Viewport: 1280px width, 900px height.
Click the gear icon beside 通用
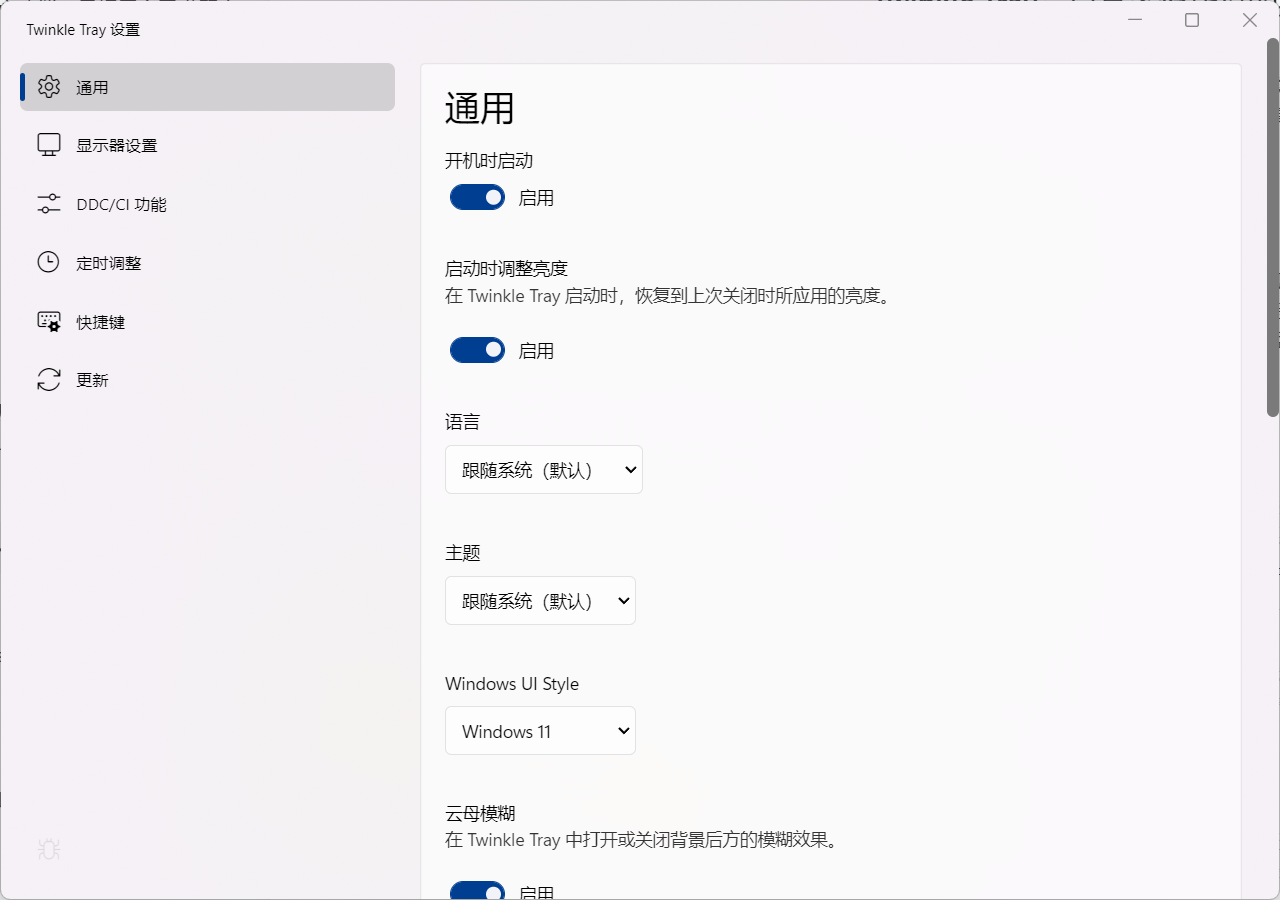click(49, 86)
